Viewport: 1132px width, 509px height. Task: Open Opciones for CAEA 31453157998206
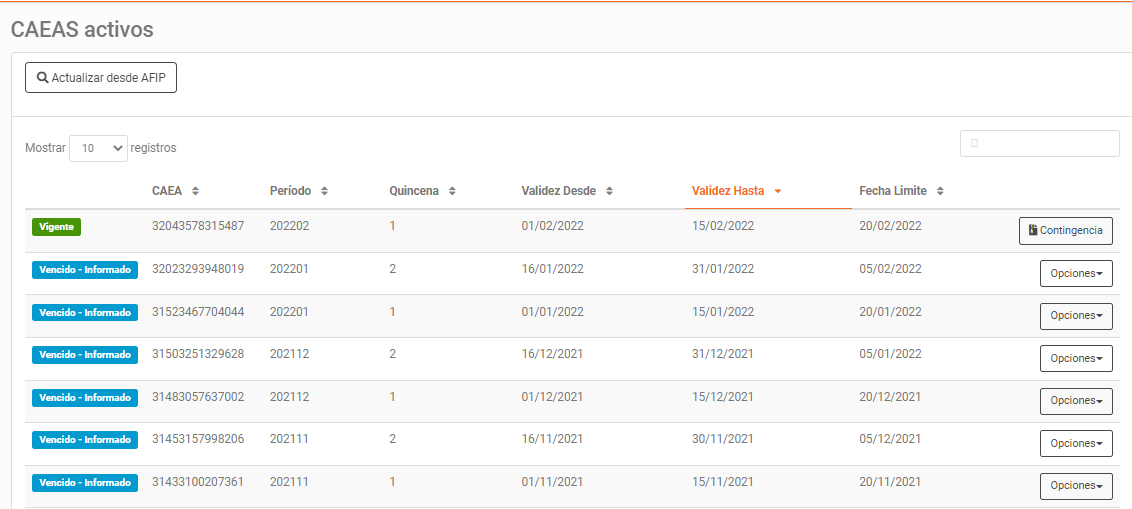1076,443
